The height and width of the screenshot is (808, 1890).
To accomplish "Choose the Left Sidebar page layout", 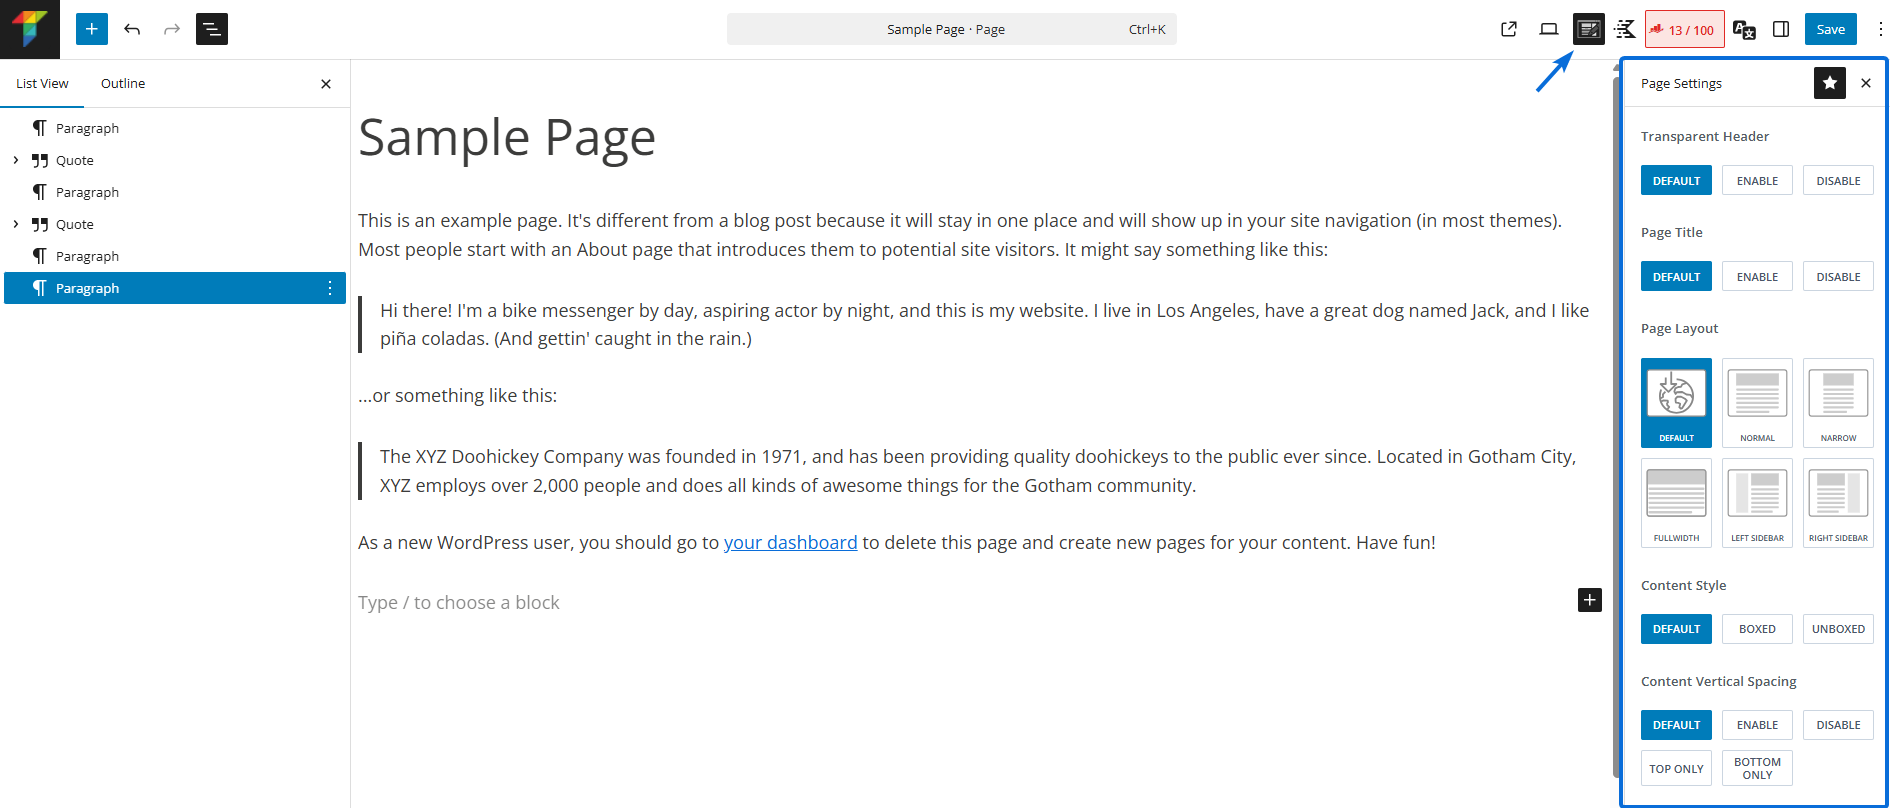I will click(1757, 502).
